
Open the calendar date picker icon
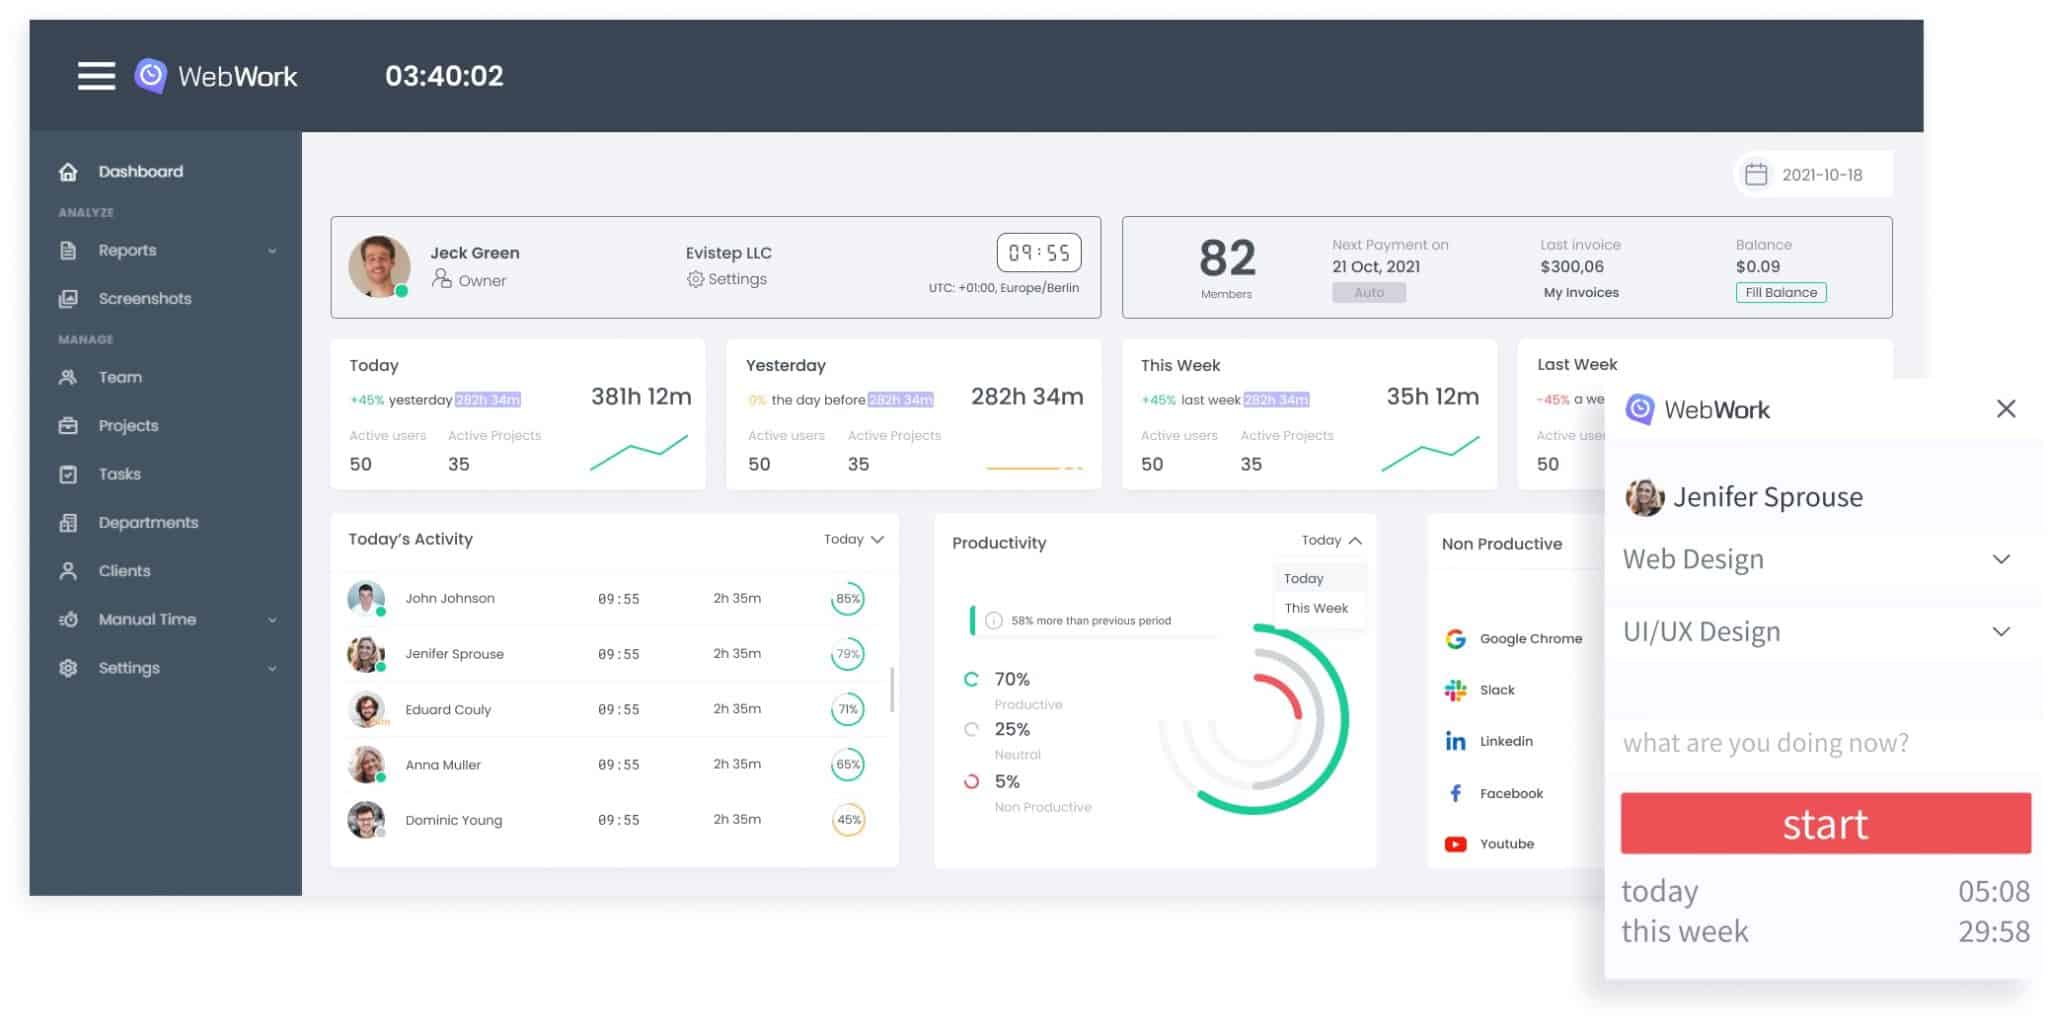tap(1757, 173)
